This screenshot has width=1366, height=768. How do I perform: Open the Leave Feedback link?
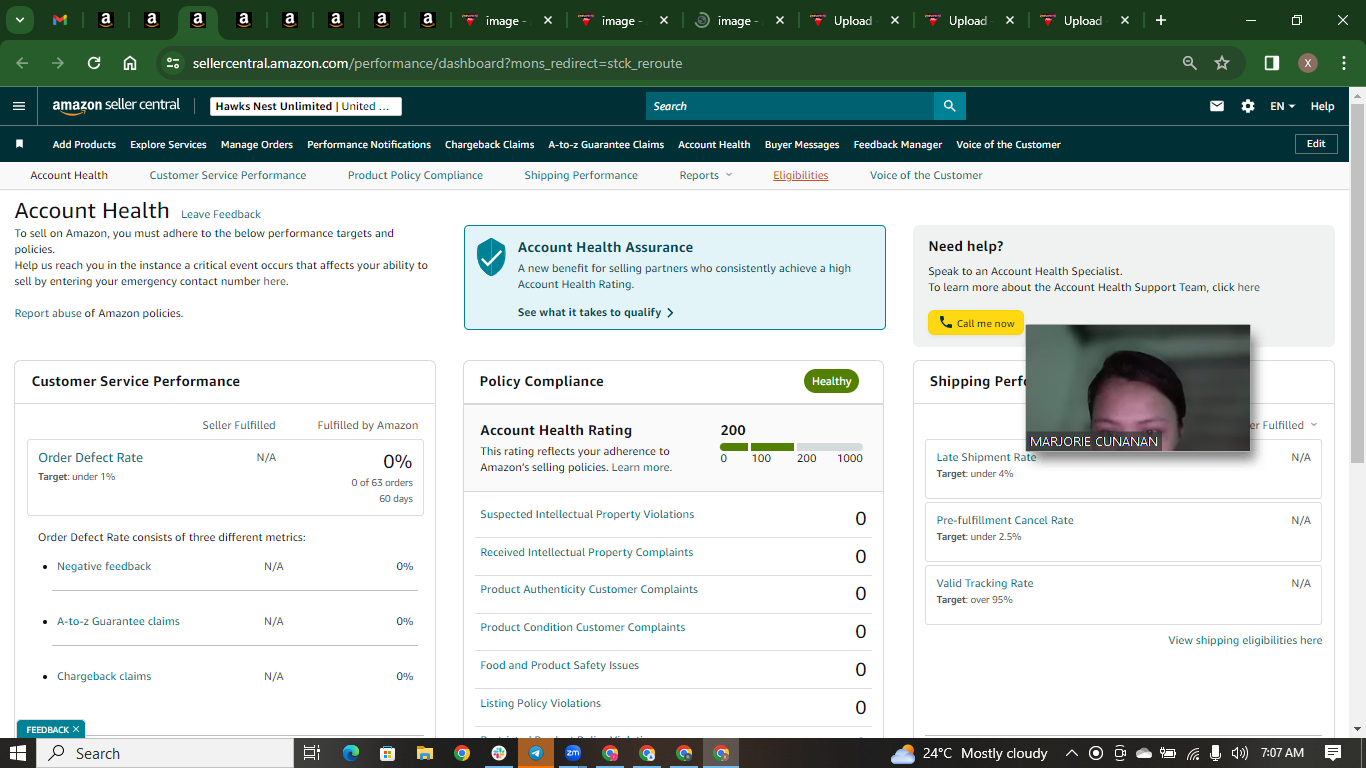tap(221, 214)
